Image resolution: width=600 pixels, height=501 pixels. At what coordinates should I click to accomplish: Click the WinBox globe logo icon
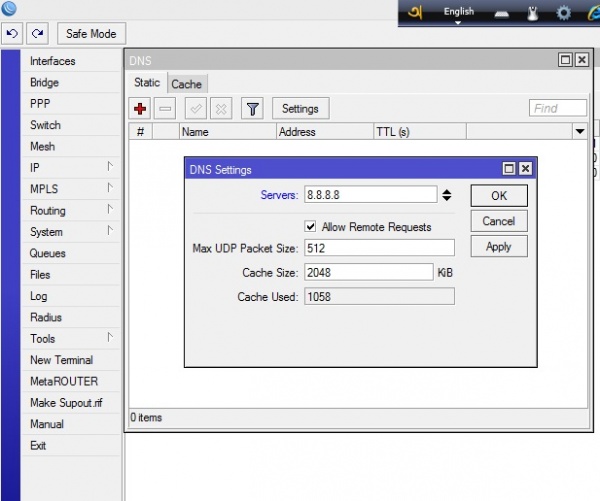(8, 8)
